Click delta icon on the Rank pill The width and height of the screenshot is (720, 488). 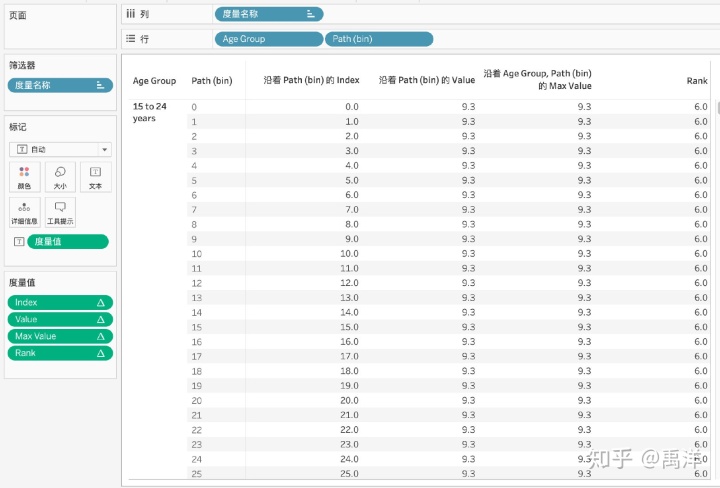click(100, 353)
